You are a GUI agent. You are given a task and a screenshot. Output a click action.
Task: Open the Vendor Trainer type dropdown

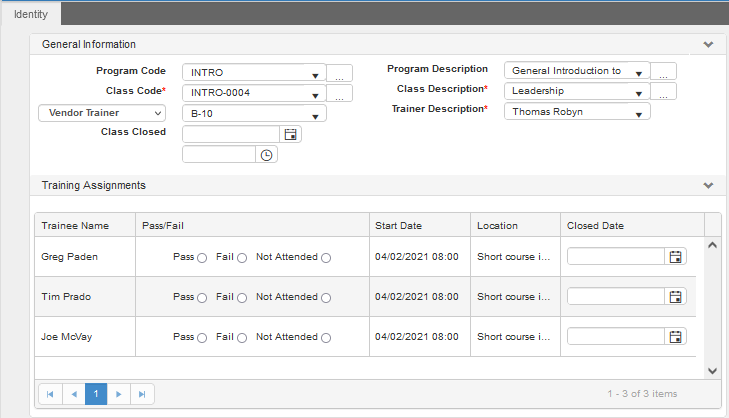tap(102, 113)
